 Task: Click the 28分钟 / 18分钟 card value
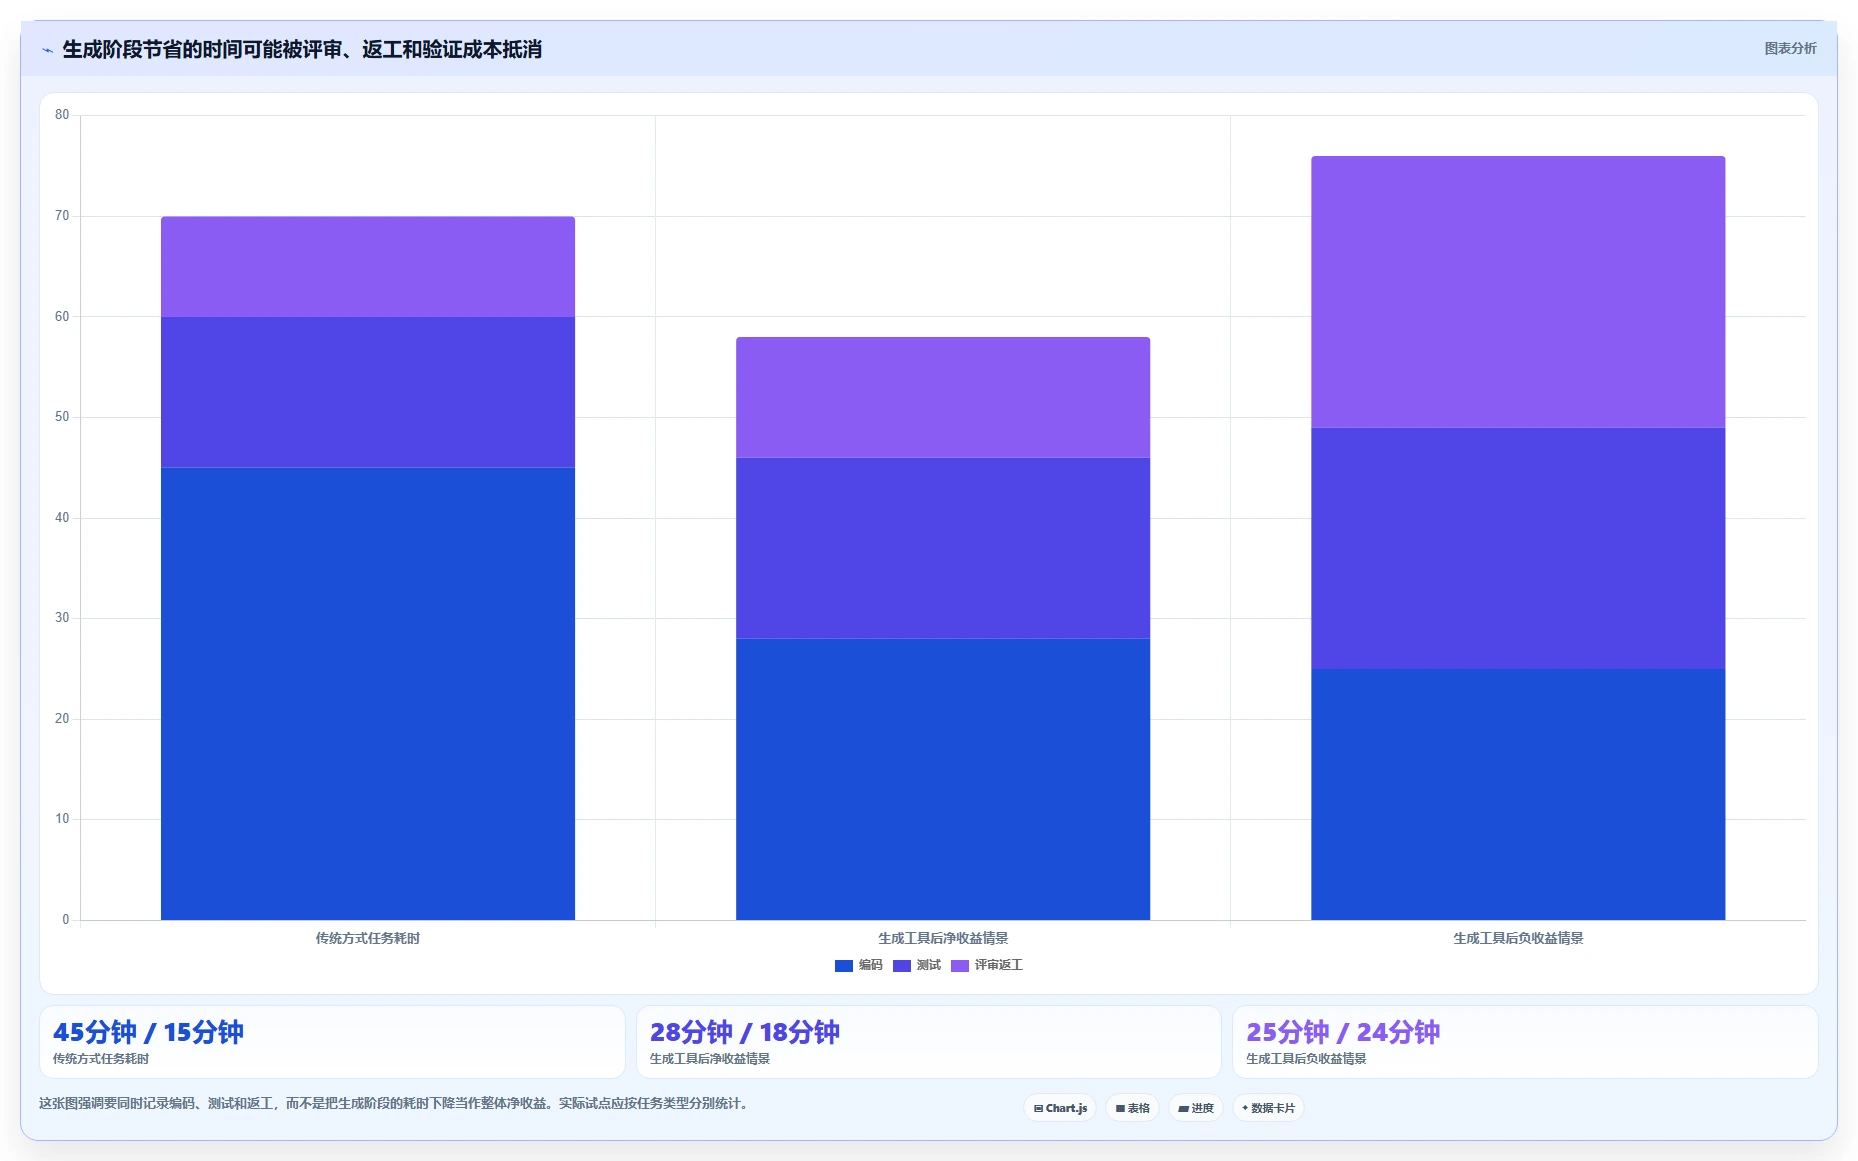(x=745, y=1032)
